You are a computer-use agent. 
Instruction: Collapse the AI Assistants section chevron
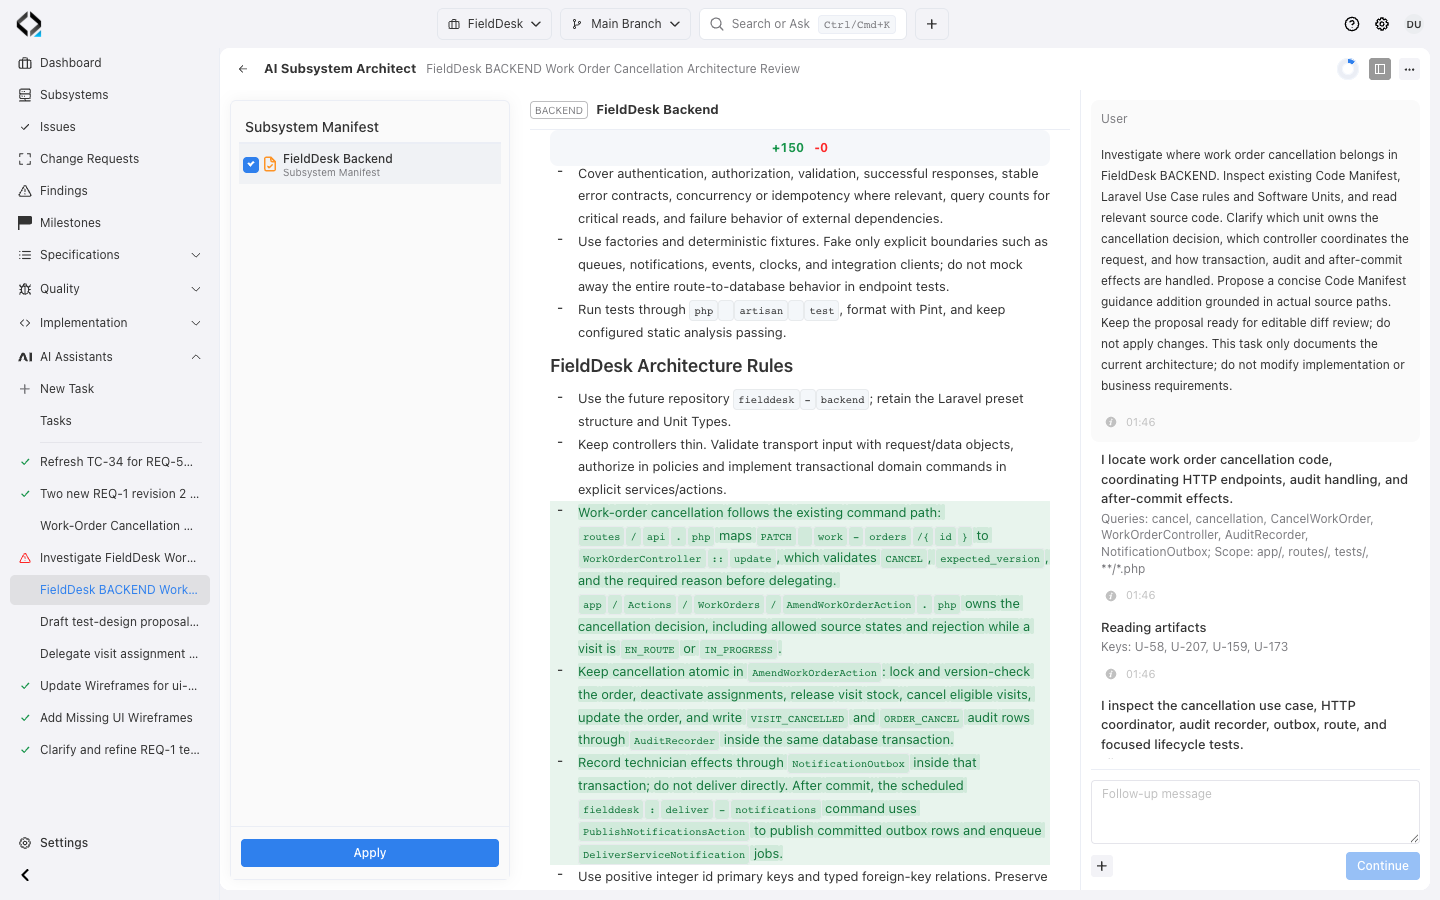196,357
